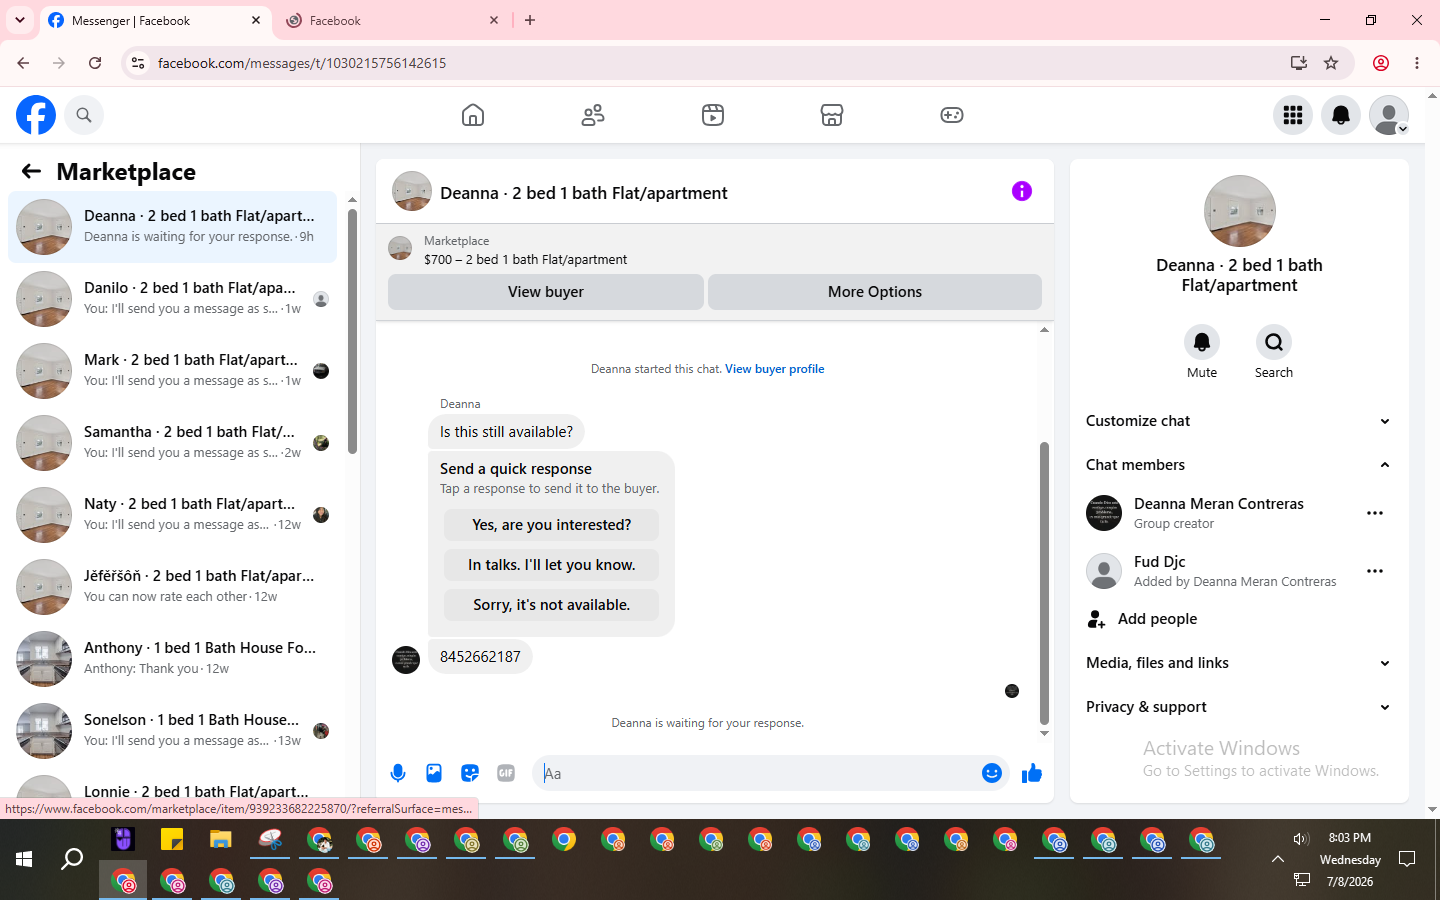Click the More Options button
1440x900 pixels.
(875, 292)
